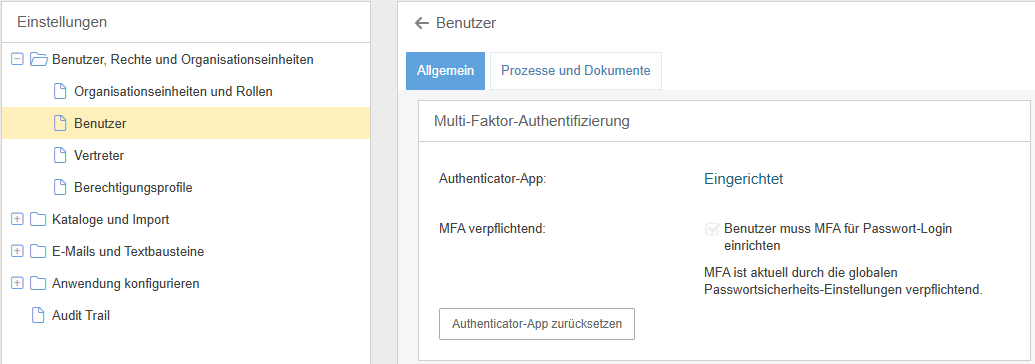Click document icon of highlighted Benutzer row
1035x364 pixels.
point(60,123)
